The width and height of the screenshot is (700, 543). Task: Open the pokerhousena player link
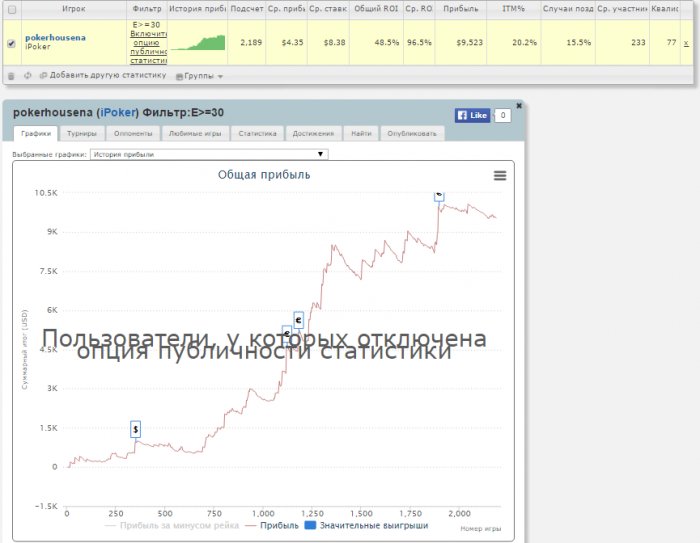click(55, 38)
